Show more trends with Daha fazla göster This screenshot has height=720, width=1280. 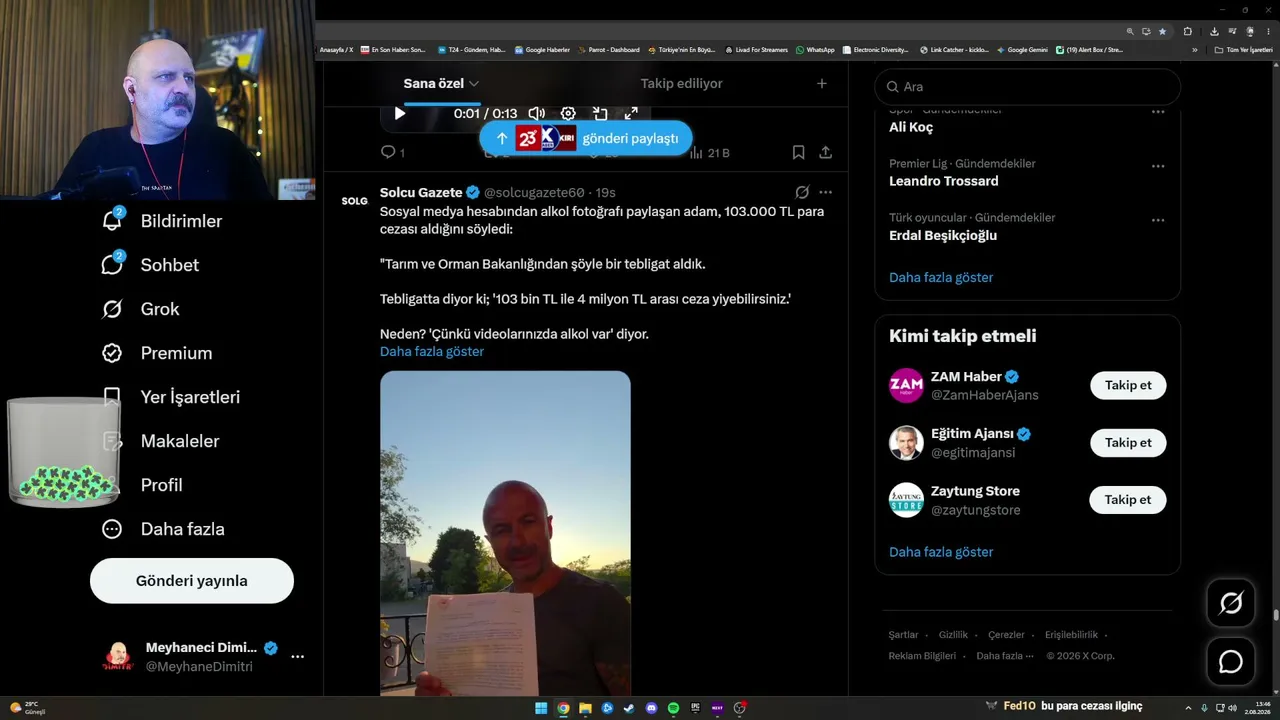pos(941,277)
